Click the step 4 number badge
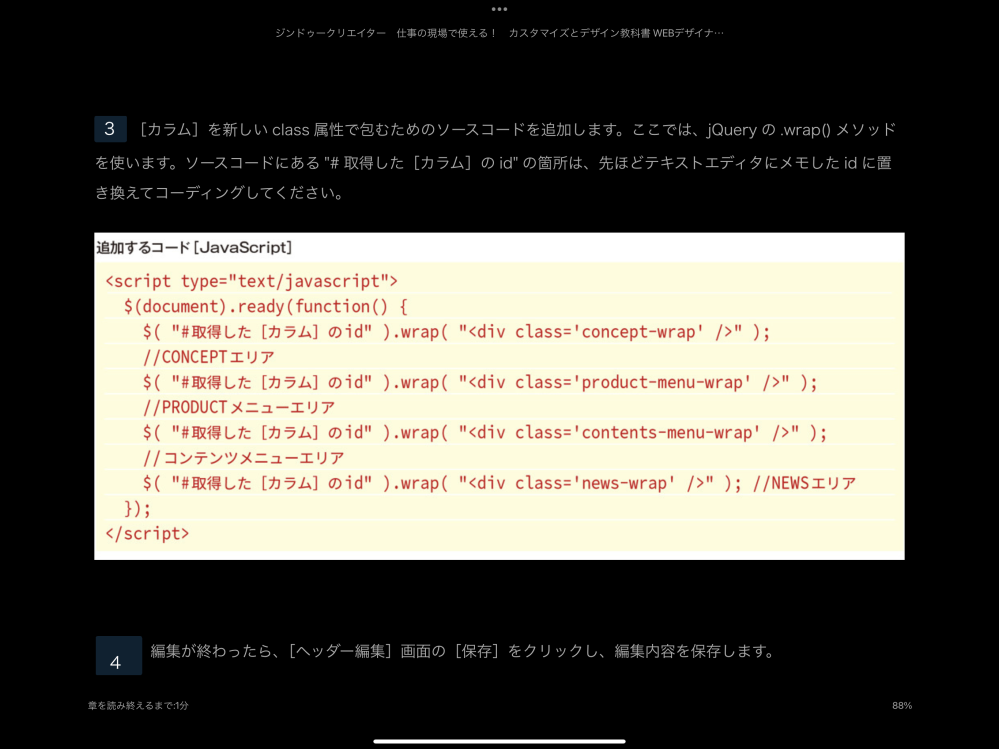Image resolution: width=999 pixels, height=749 pixels. point(117,657)
